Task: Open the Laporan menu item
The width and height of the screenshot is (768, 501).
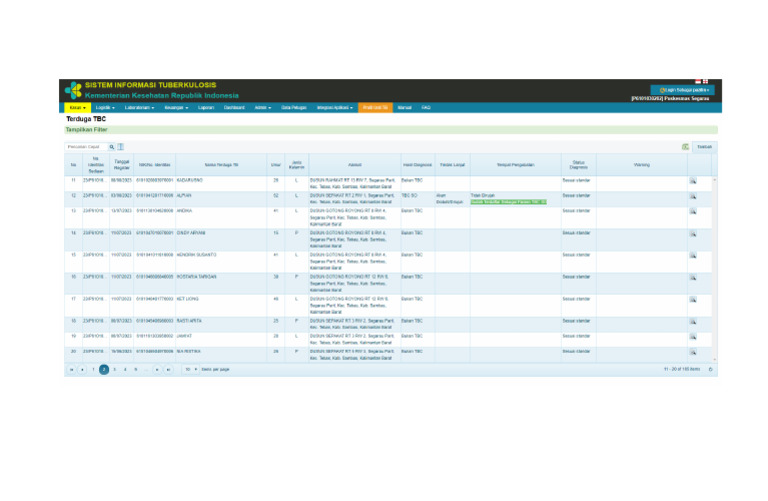Action: click(x=206, y=108)
